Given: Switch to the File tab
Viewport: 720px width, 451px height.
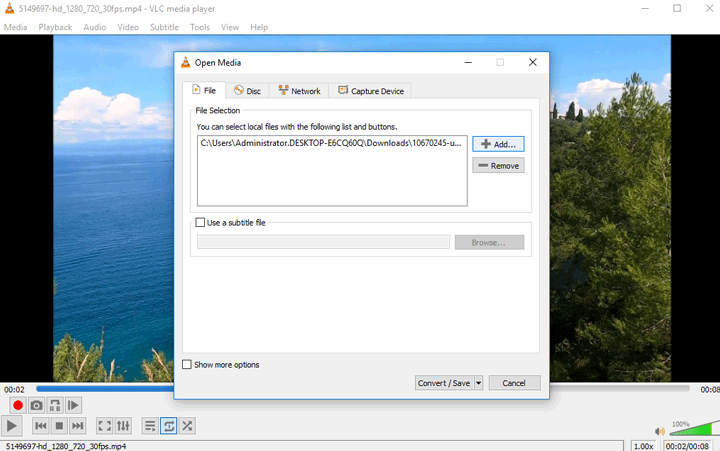Looking at the screenshot, I should click(204, 90).
